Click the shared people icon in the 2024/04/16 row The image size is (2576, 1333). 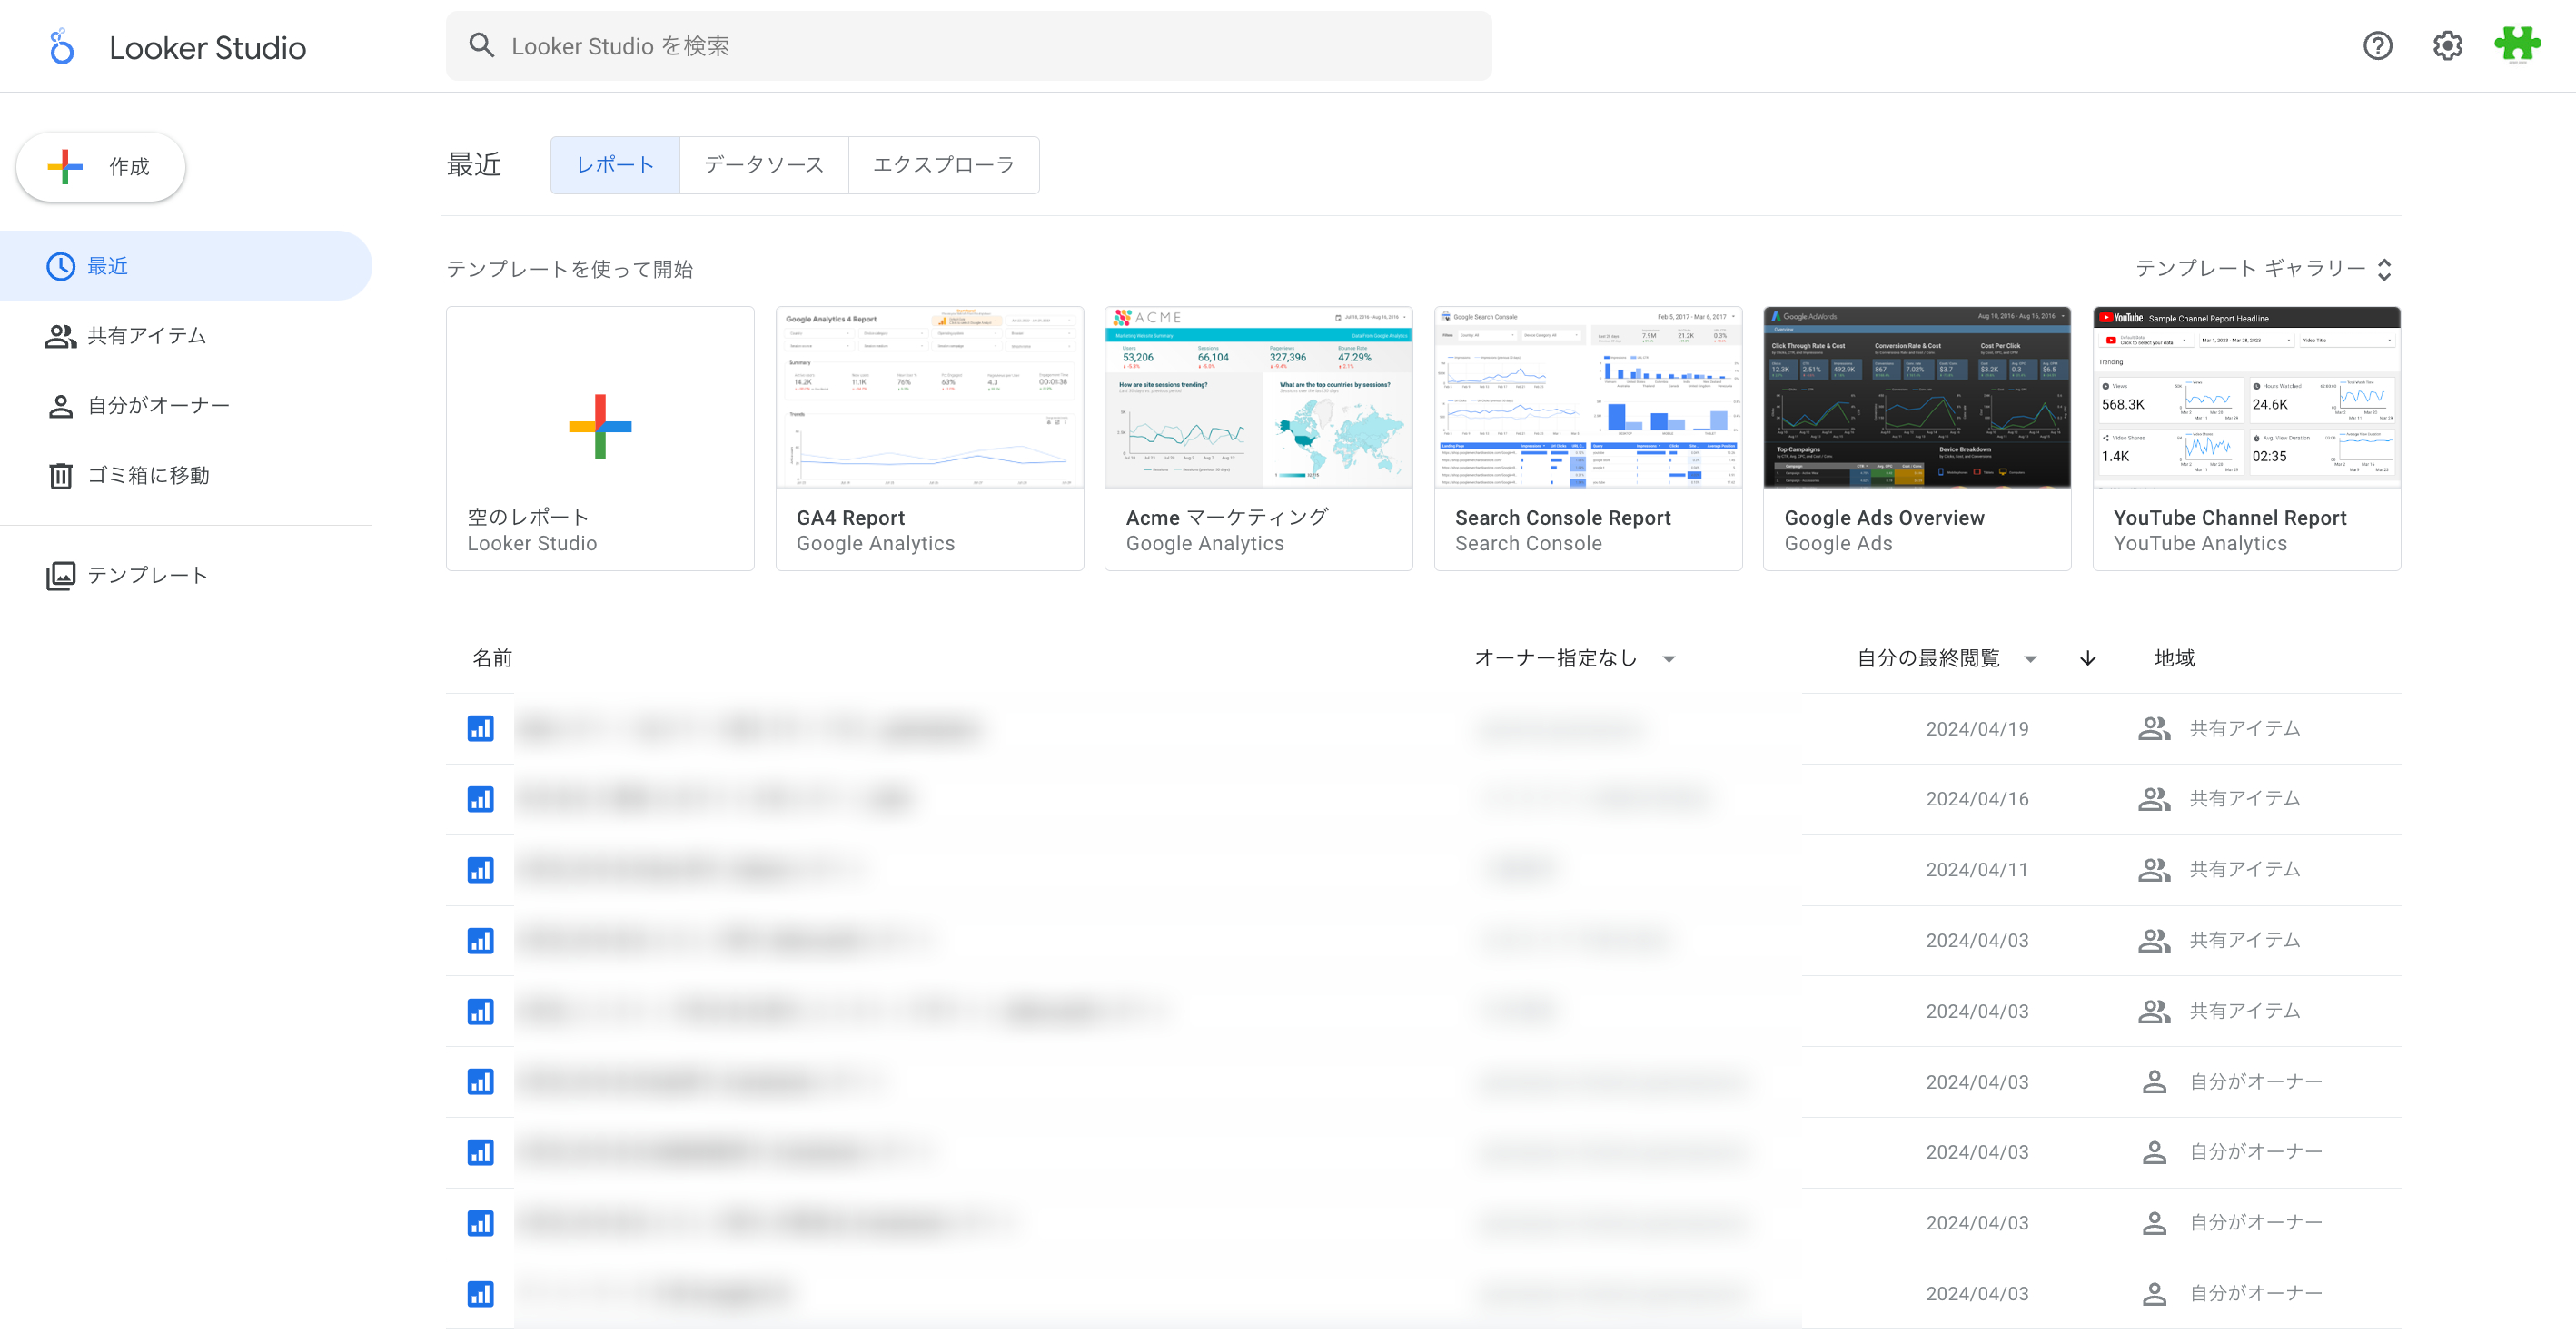pyautogui.click(x=2153, y=799)
